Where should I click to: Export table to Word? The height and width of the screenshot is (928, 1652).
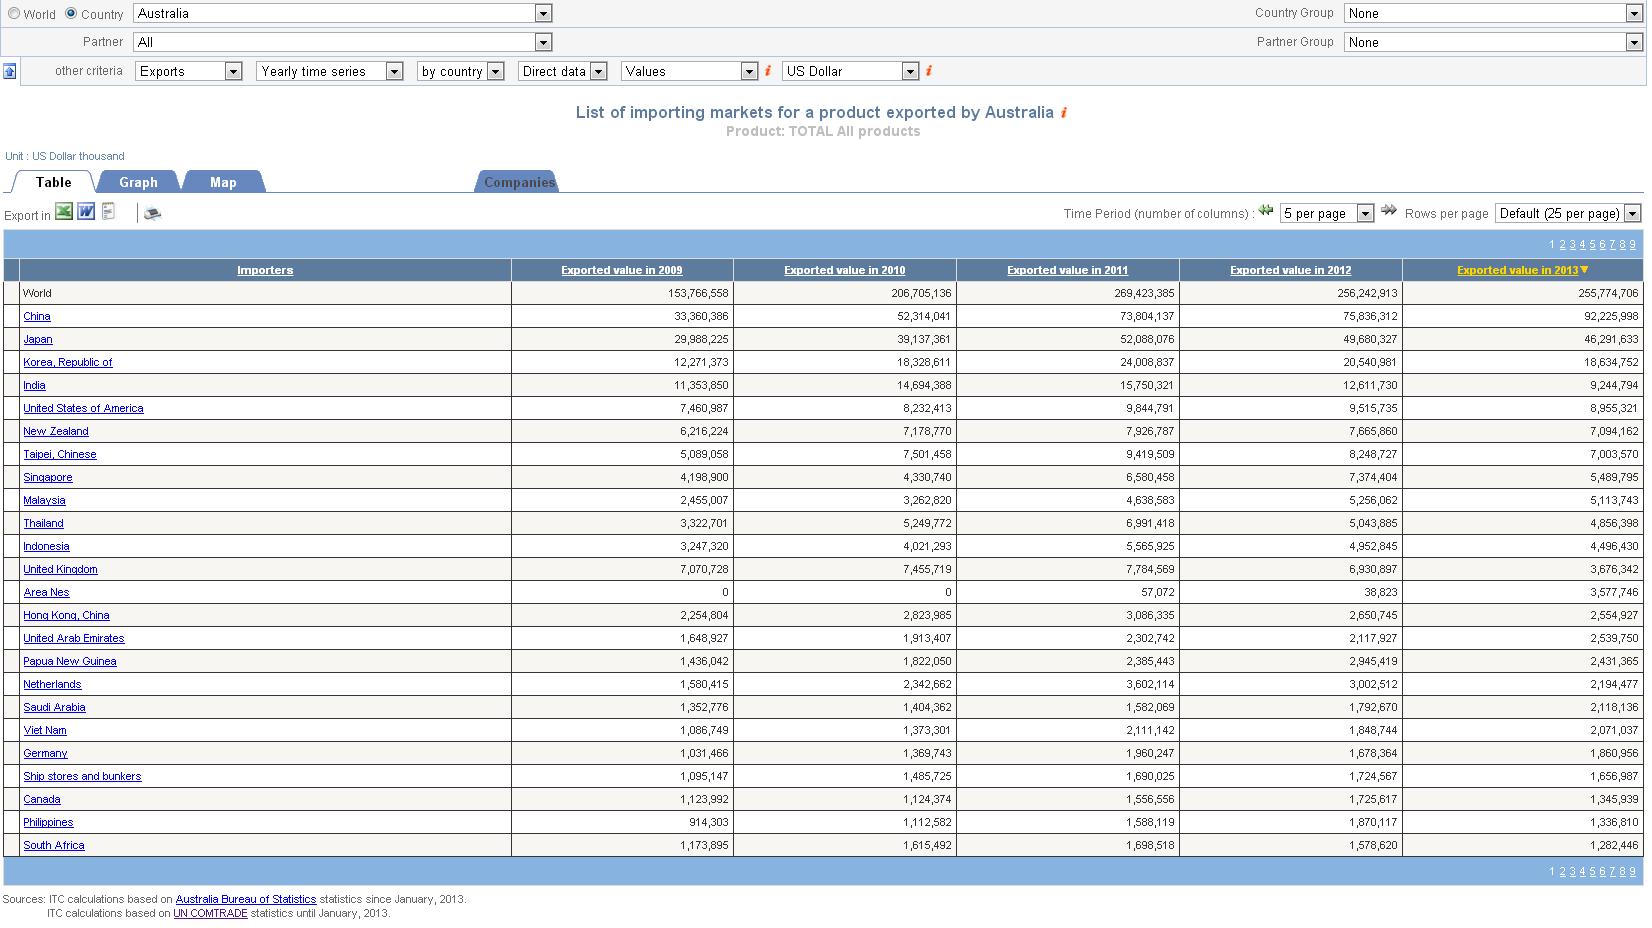click(x=86, y=211)
